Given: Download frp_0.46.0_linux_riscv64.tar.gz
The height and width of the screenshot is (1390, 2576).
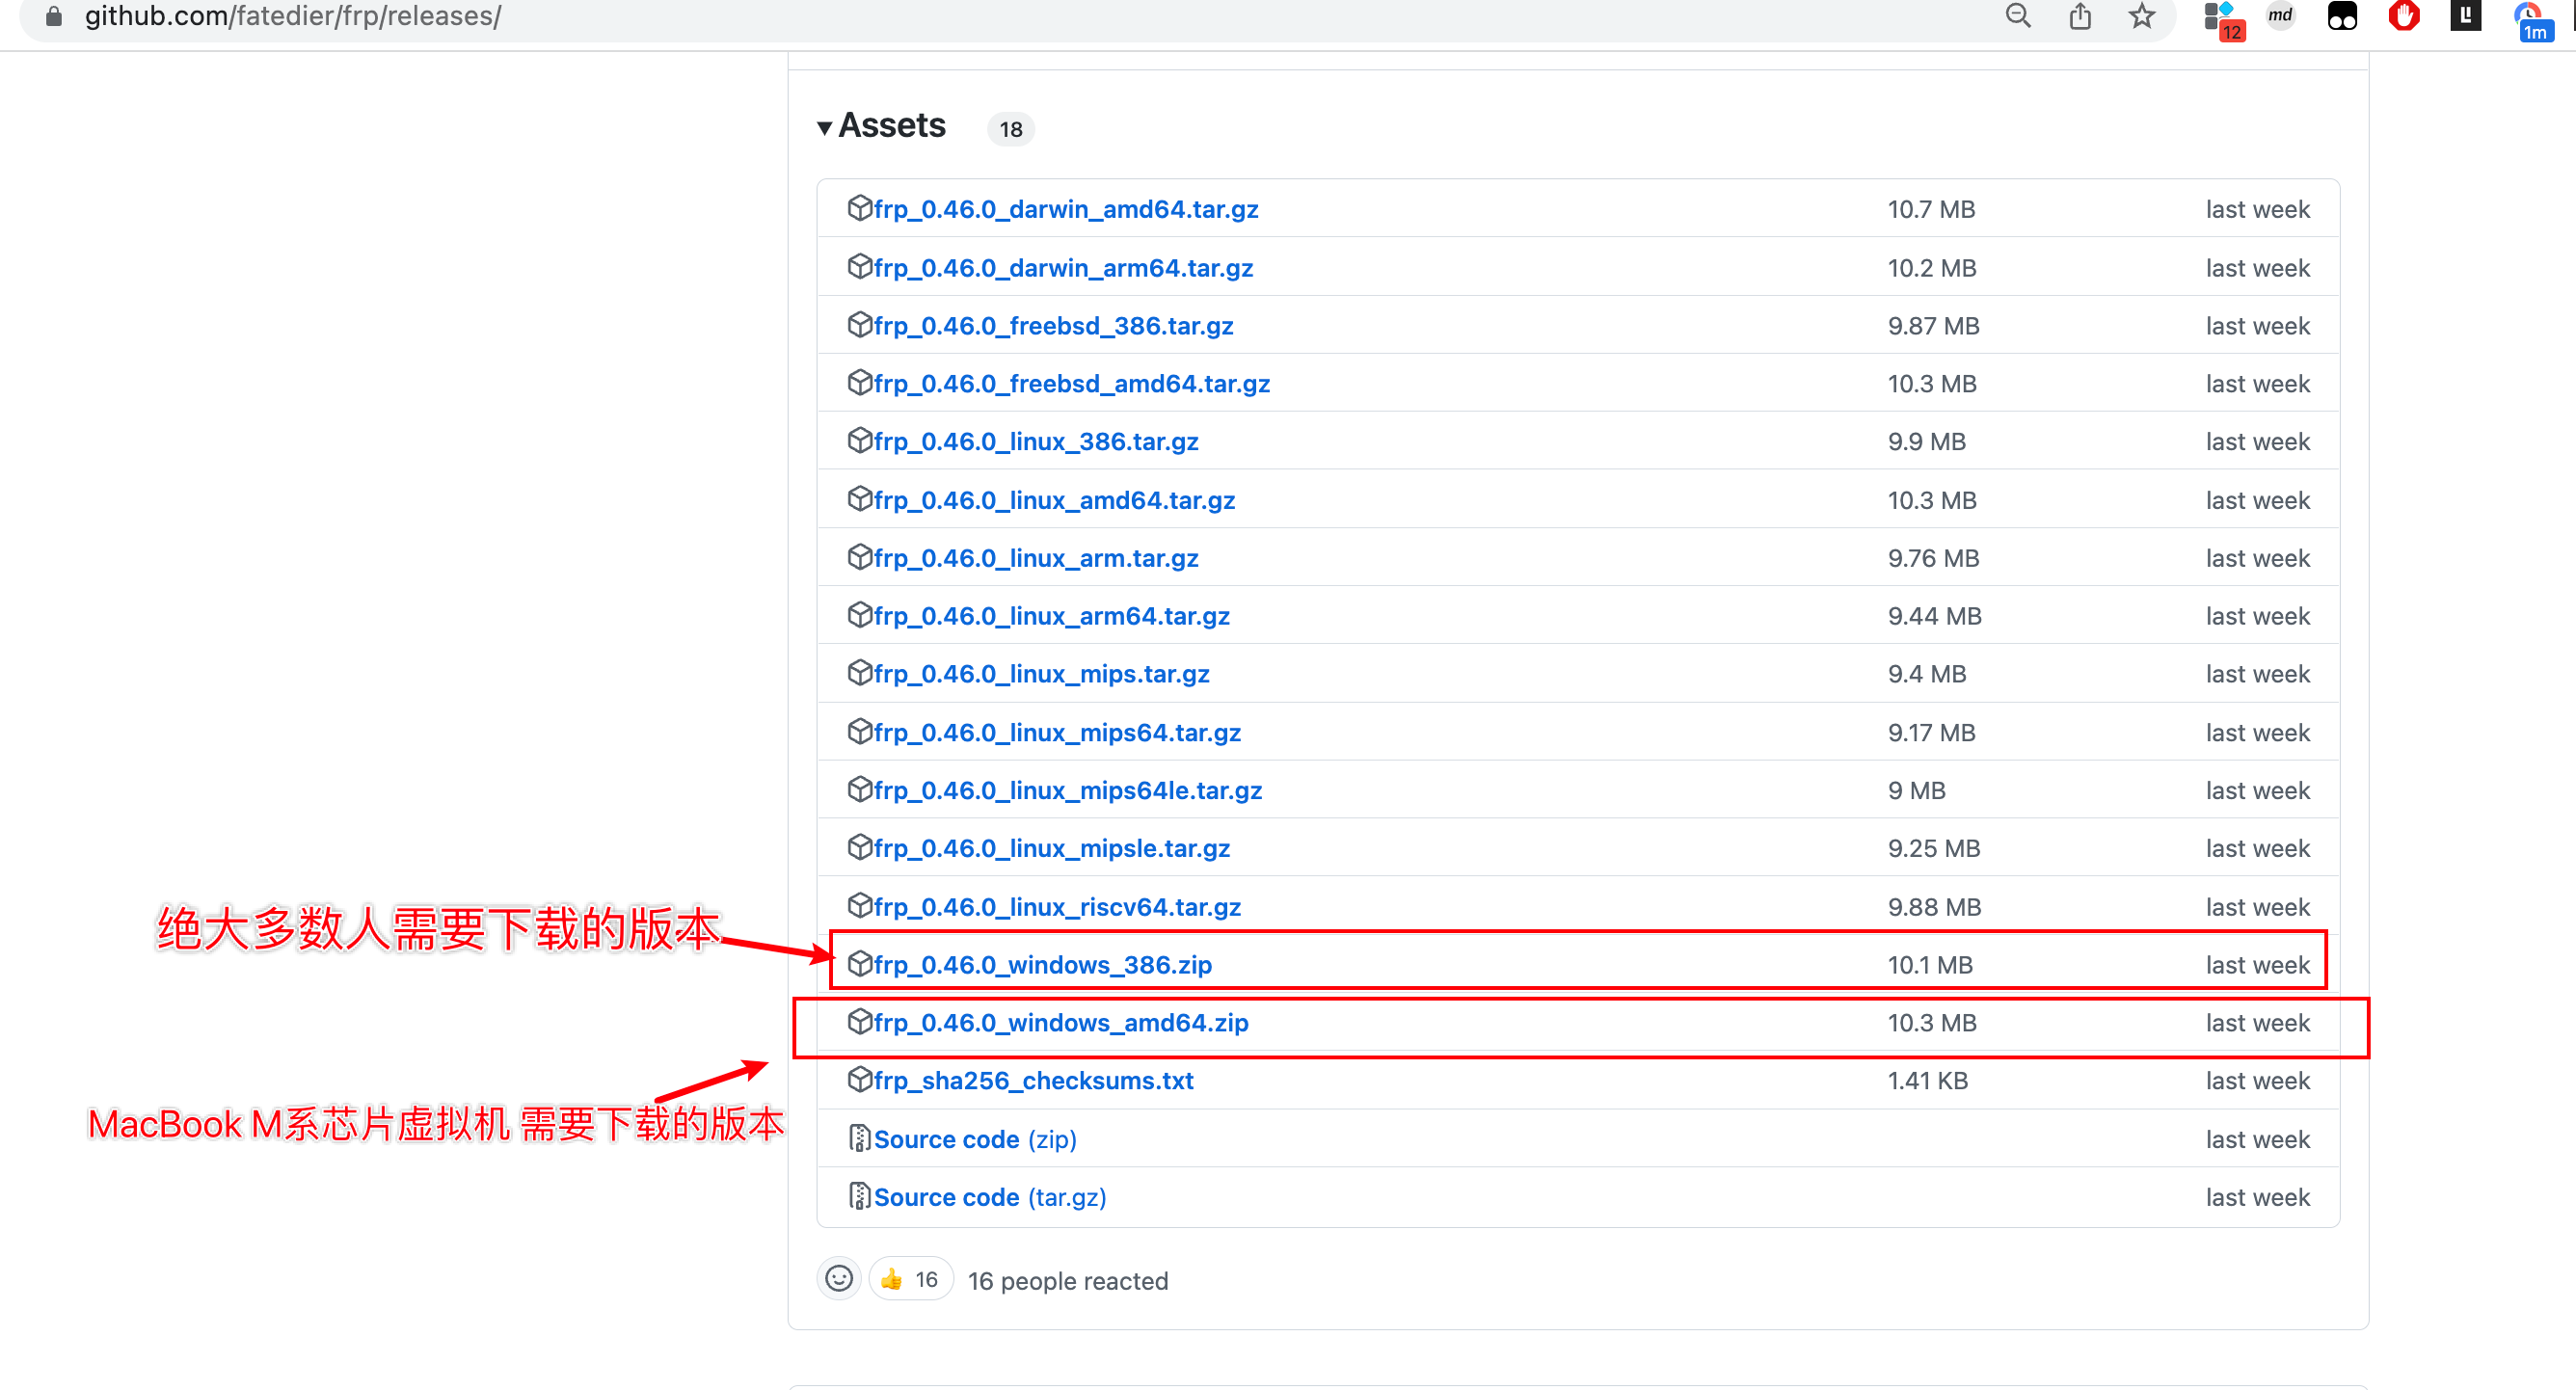Looking at the screenshot, I should (1056, 907).
